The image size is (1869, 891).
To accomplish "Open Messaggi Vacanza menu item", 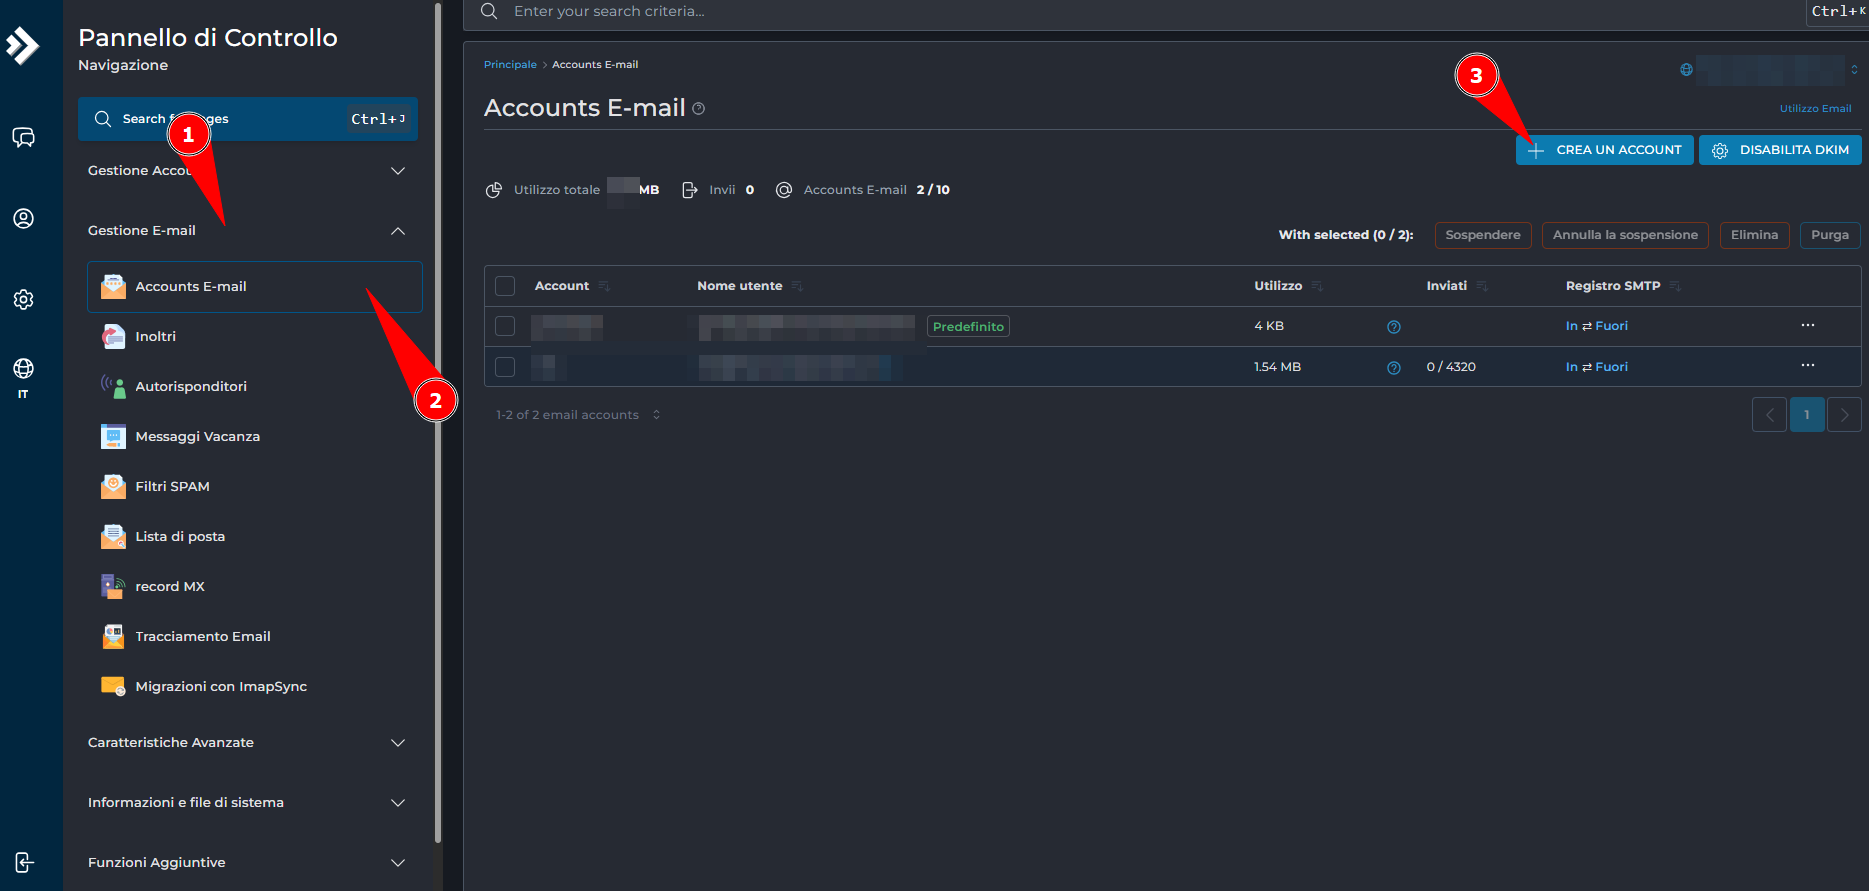I will pyautogui.click(x=255, y=437).
